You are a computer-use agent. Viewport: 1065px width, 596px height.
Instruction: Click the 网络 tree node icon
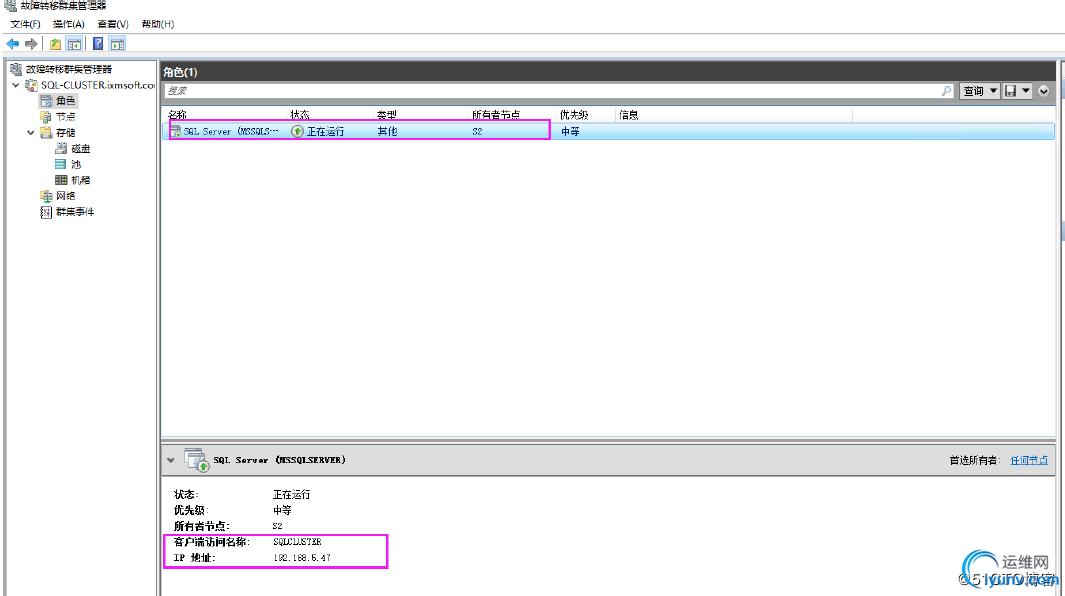(x=46, y=196)
